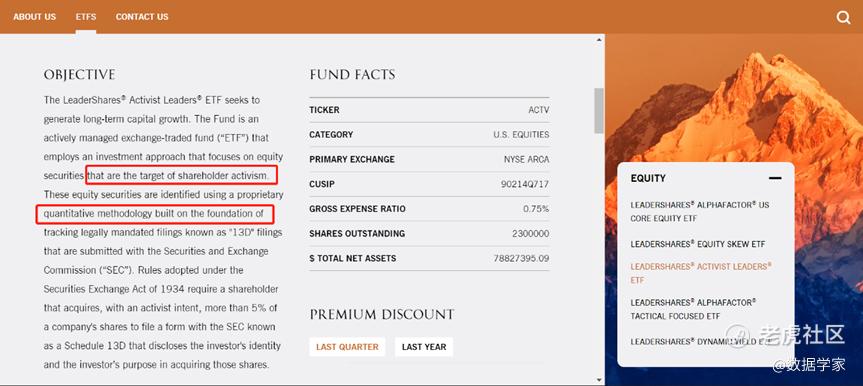The width and height of the screenshot is (863, 386).
Task: Open the Contact Us menu item
Action: click(x=142, y=17)
